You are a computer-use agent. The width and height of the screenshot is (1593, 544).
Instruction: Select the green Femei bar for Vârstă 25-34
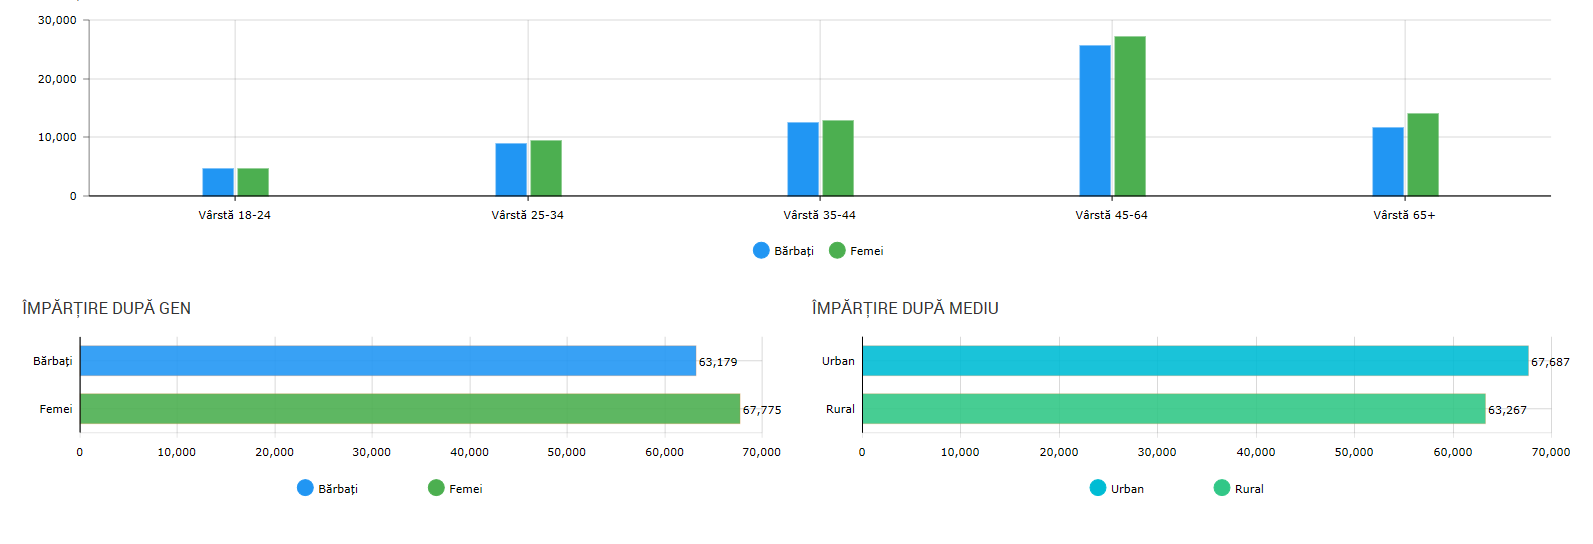click(546, 168)
